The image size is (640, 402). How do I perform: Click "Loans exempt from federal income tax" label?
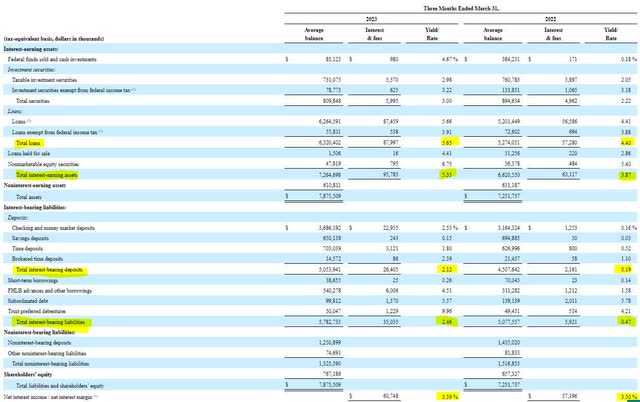[x=57, y=132]
